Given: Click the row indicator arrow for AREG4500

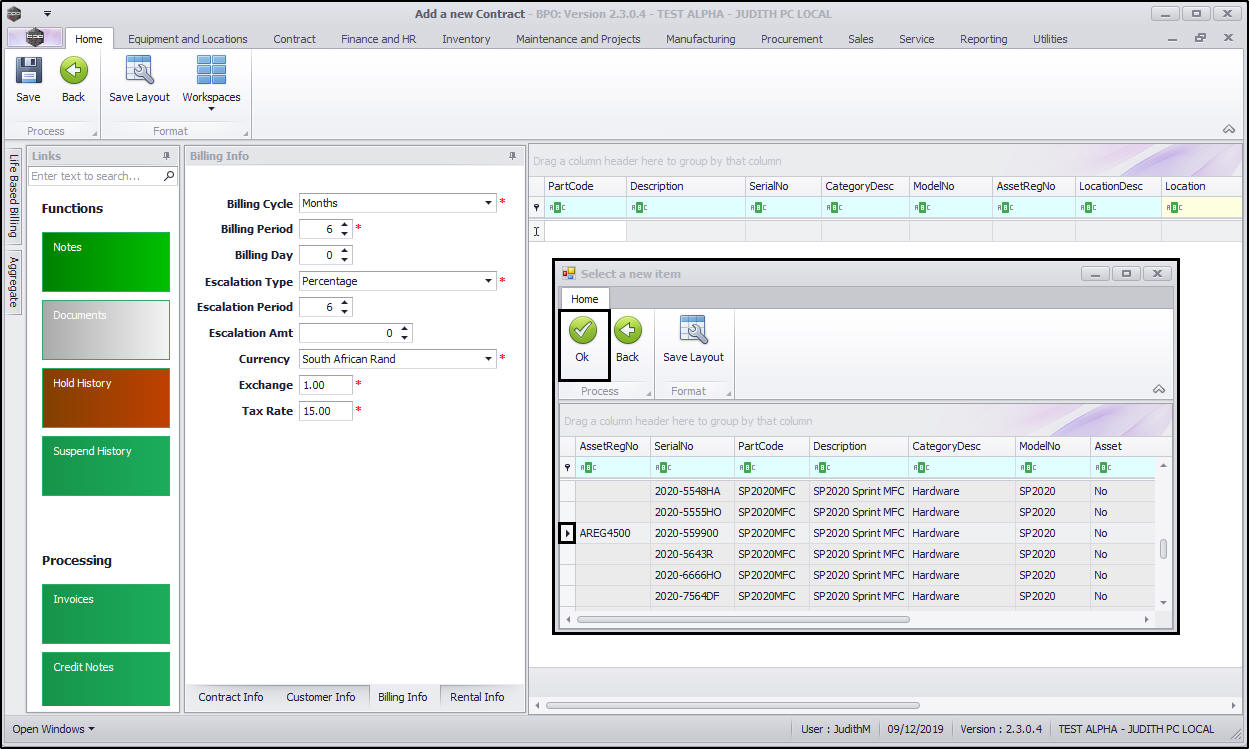Looking at the screenshot, I should pyautogui.click(x=567, y=533).
